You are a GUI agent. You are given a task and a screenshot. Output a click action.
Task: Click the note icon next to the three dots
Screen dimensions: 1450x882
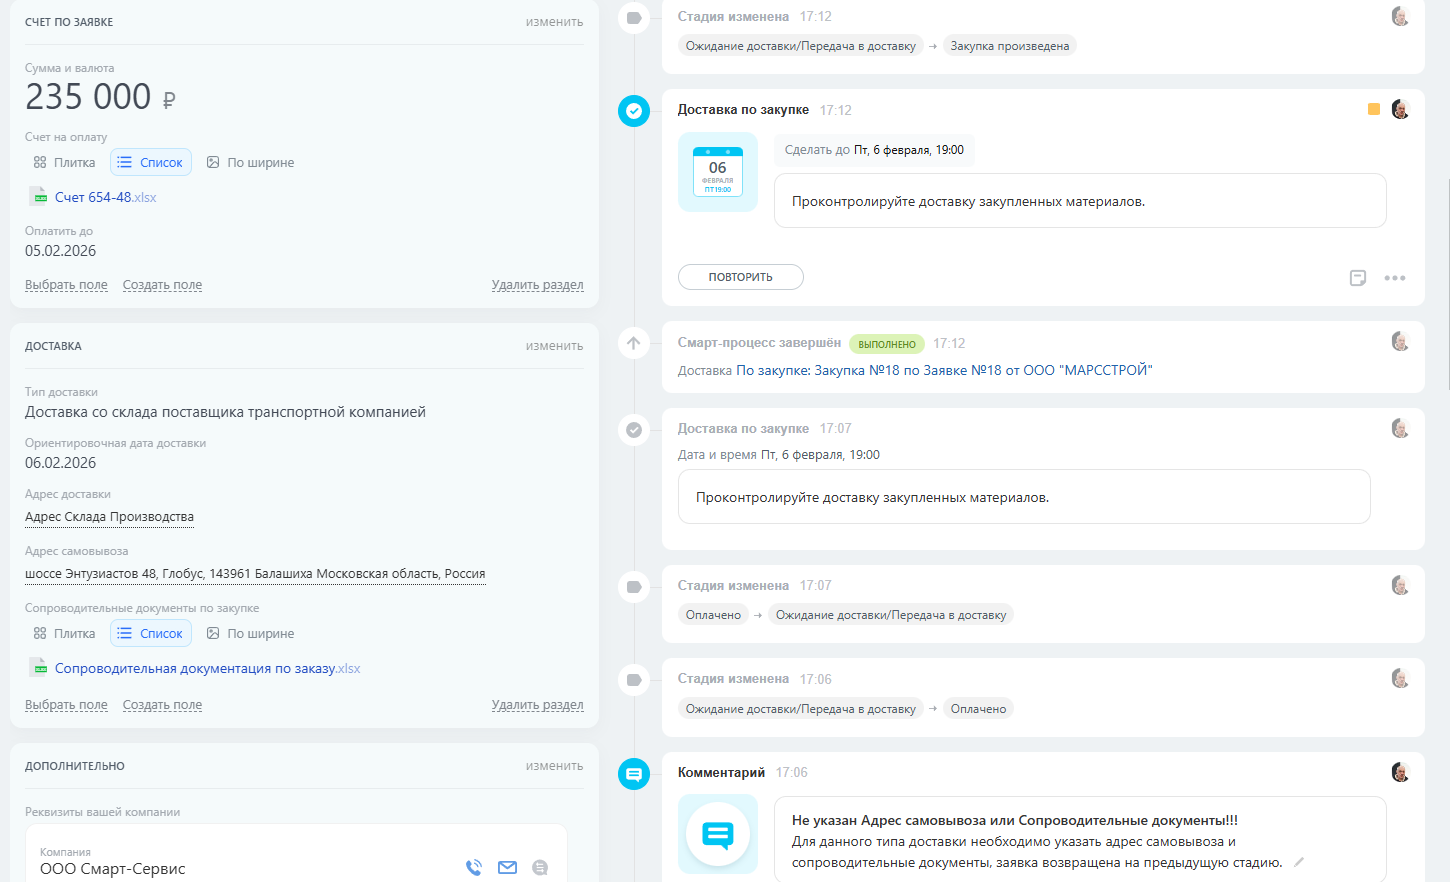coord(1358,278)
